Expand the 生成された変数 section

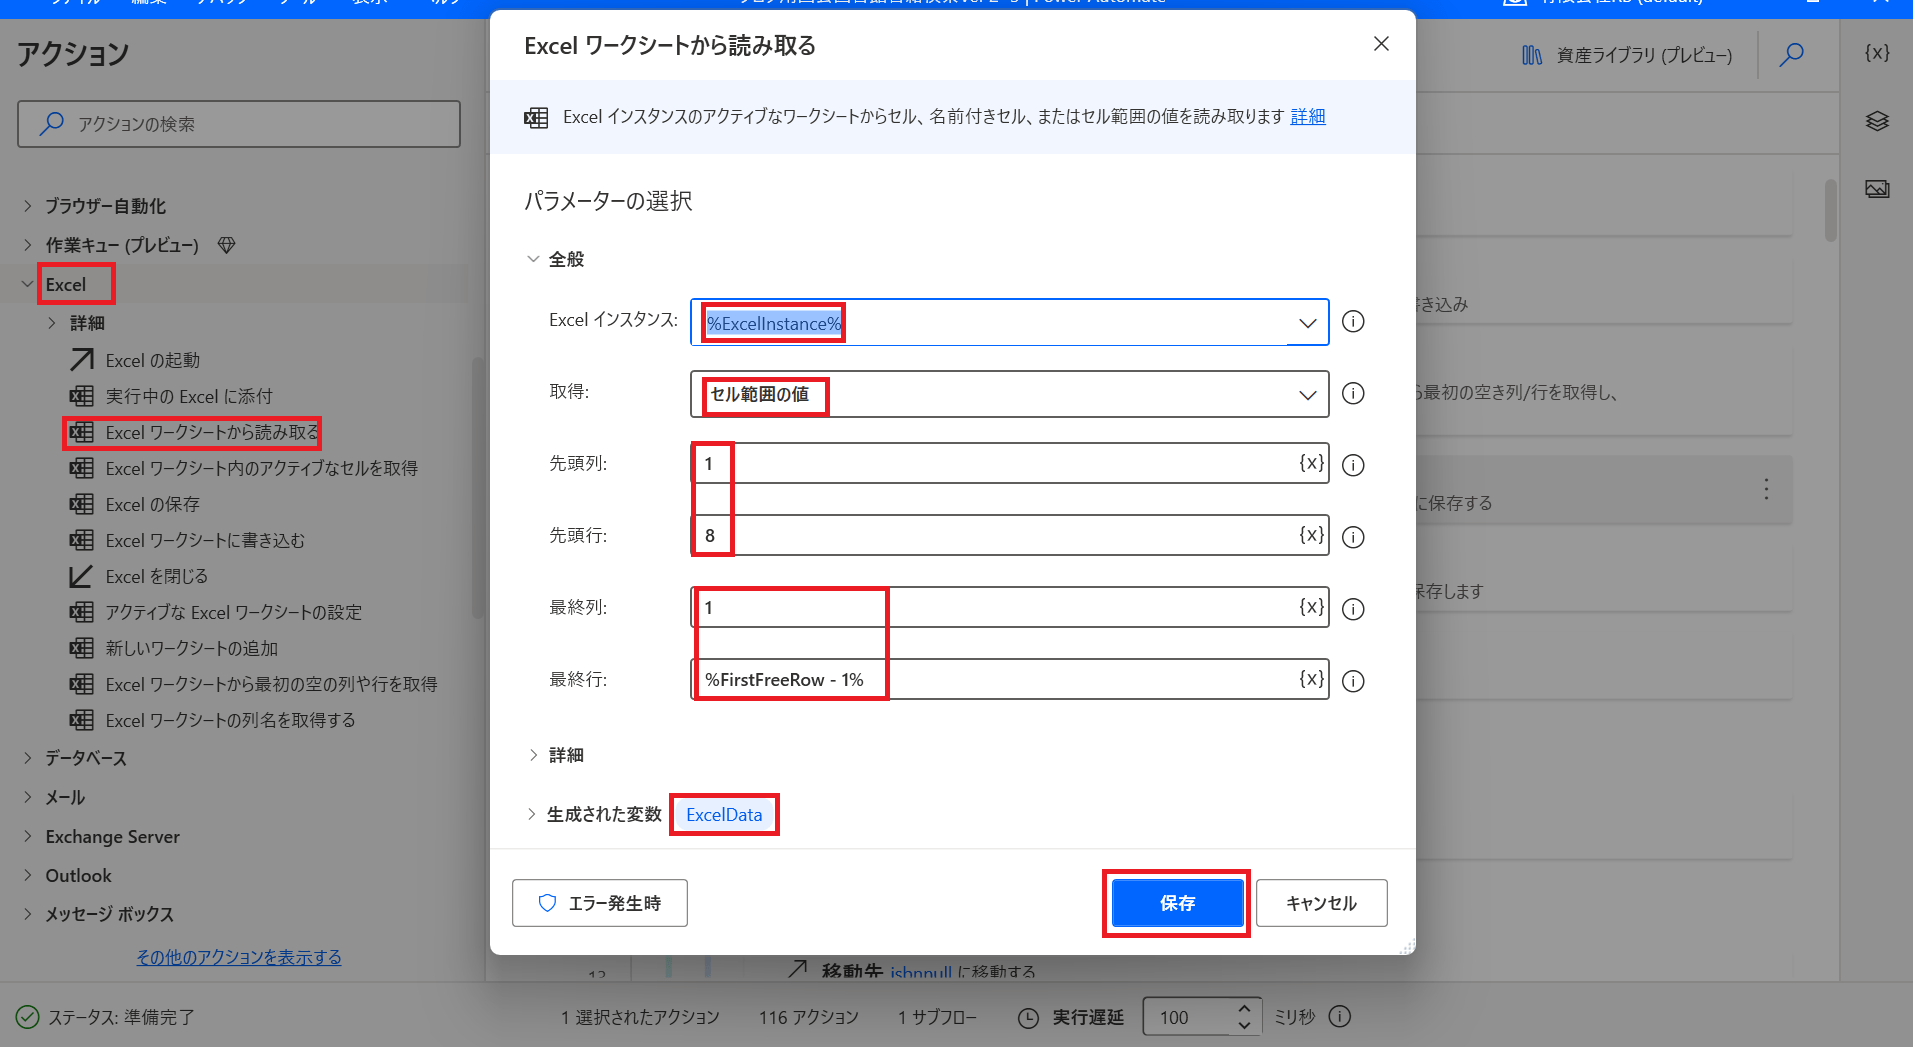click(531, 814)
